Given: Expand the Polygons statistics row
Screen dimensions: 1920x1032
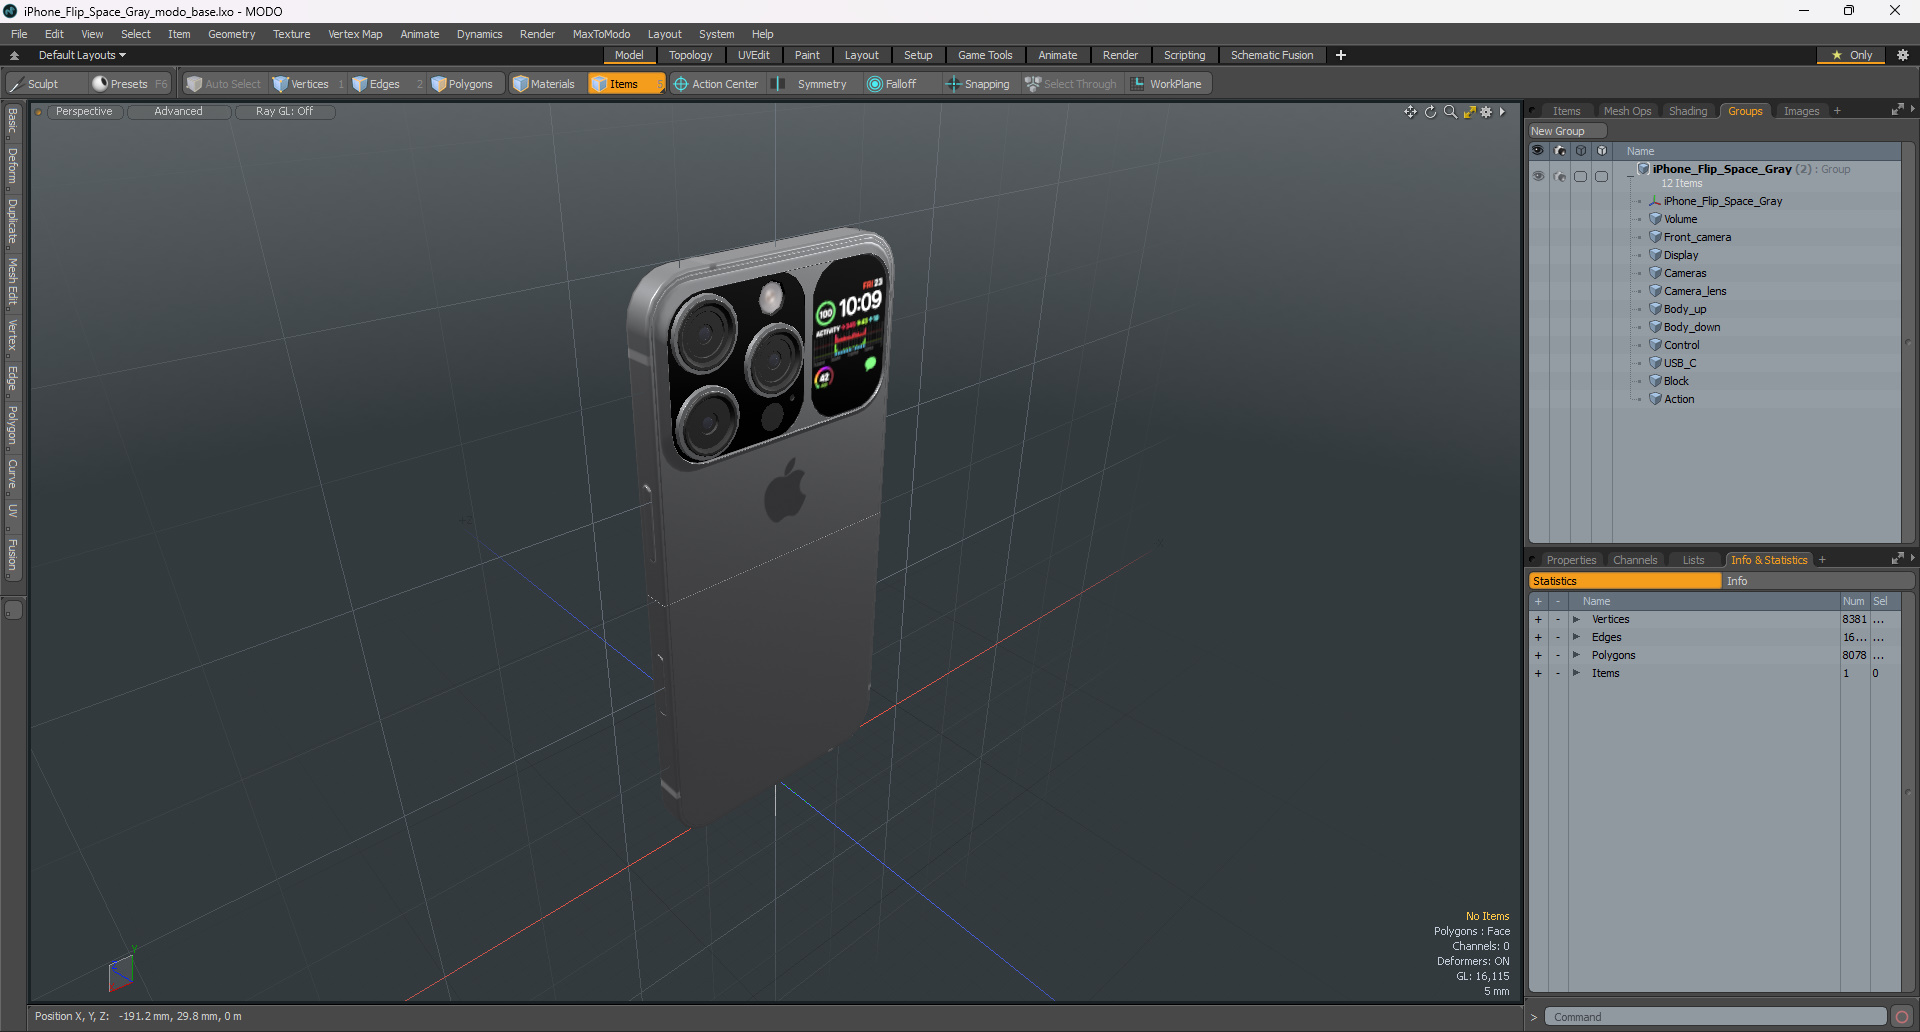Looking at the screenshot, I should click(1576, 656).
